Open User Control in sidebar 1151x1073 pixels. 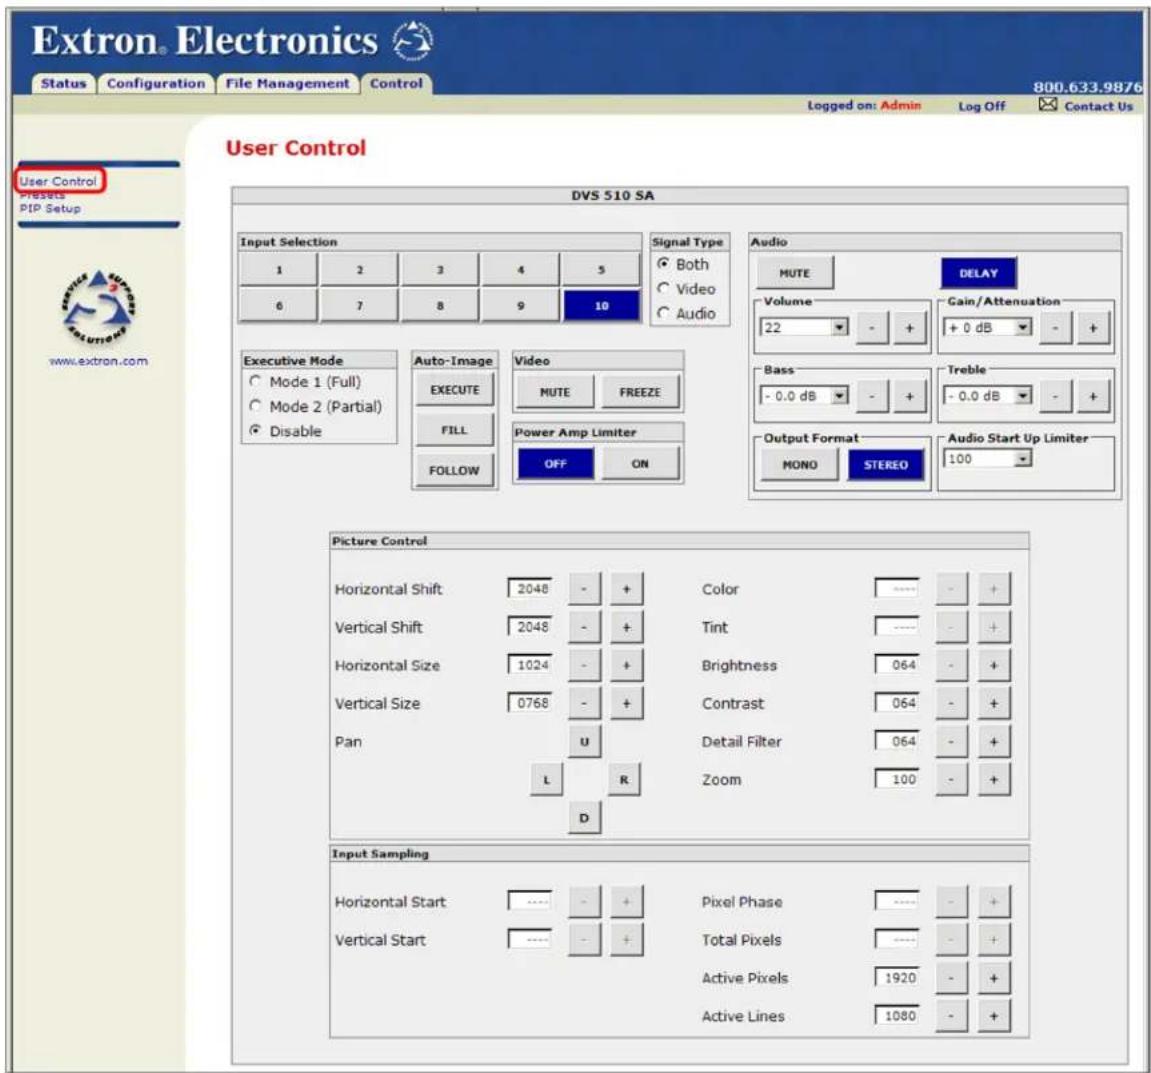pyautogui.click(x=58, y=181)
